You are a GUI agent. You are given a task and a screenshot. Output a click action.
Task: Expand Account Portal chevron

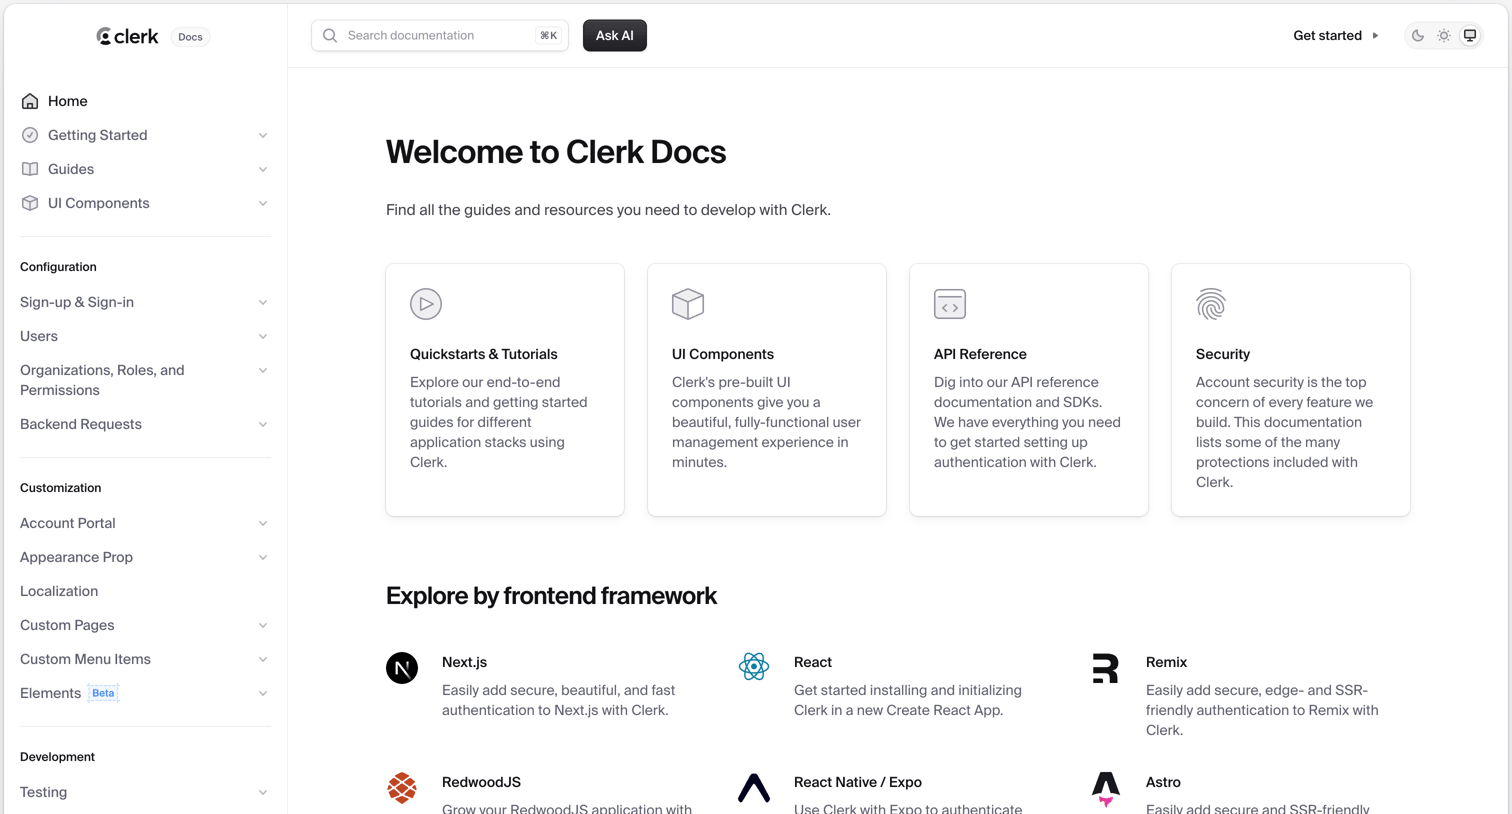(263, 523)
